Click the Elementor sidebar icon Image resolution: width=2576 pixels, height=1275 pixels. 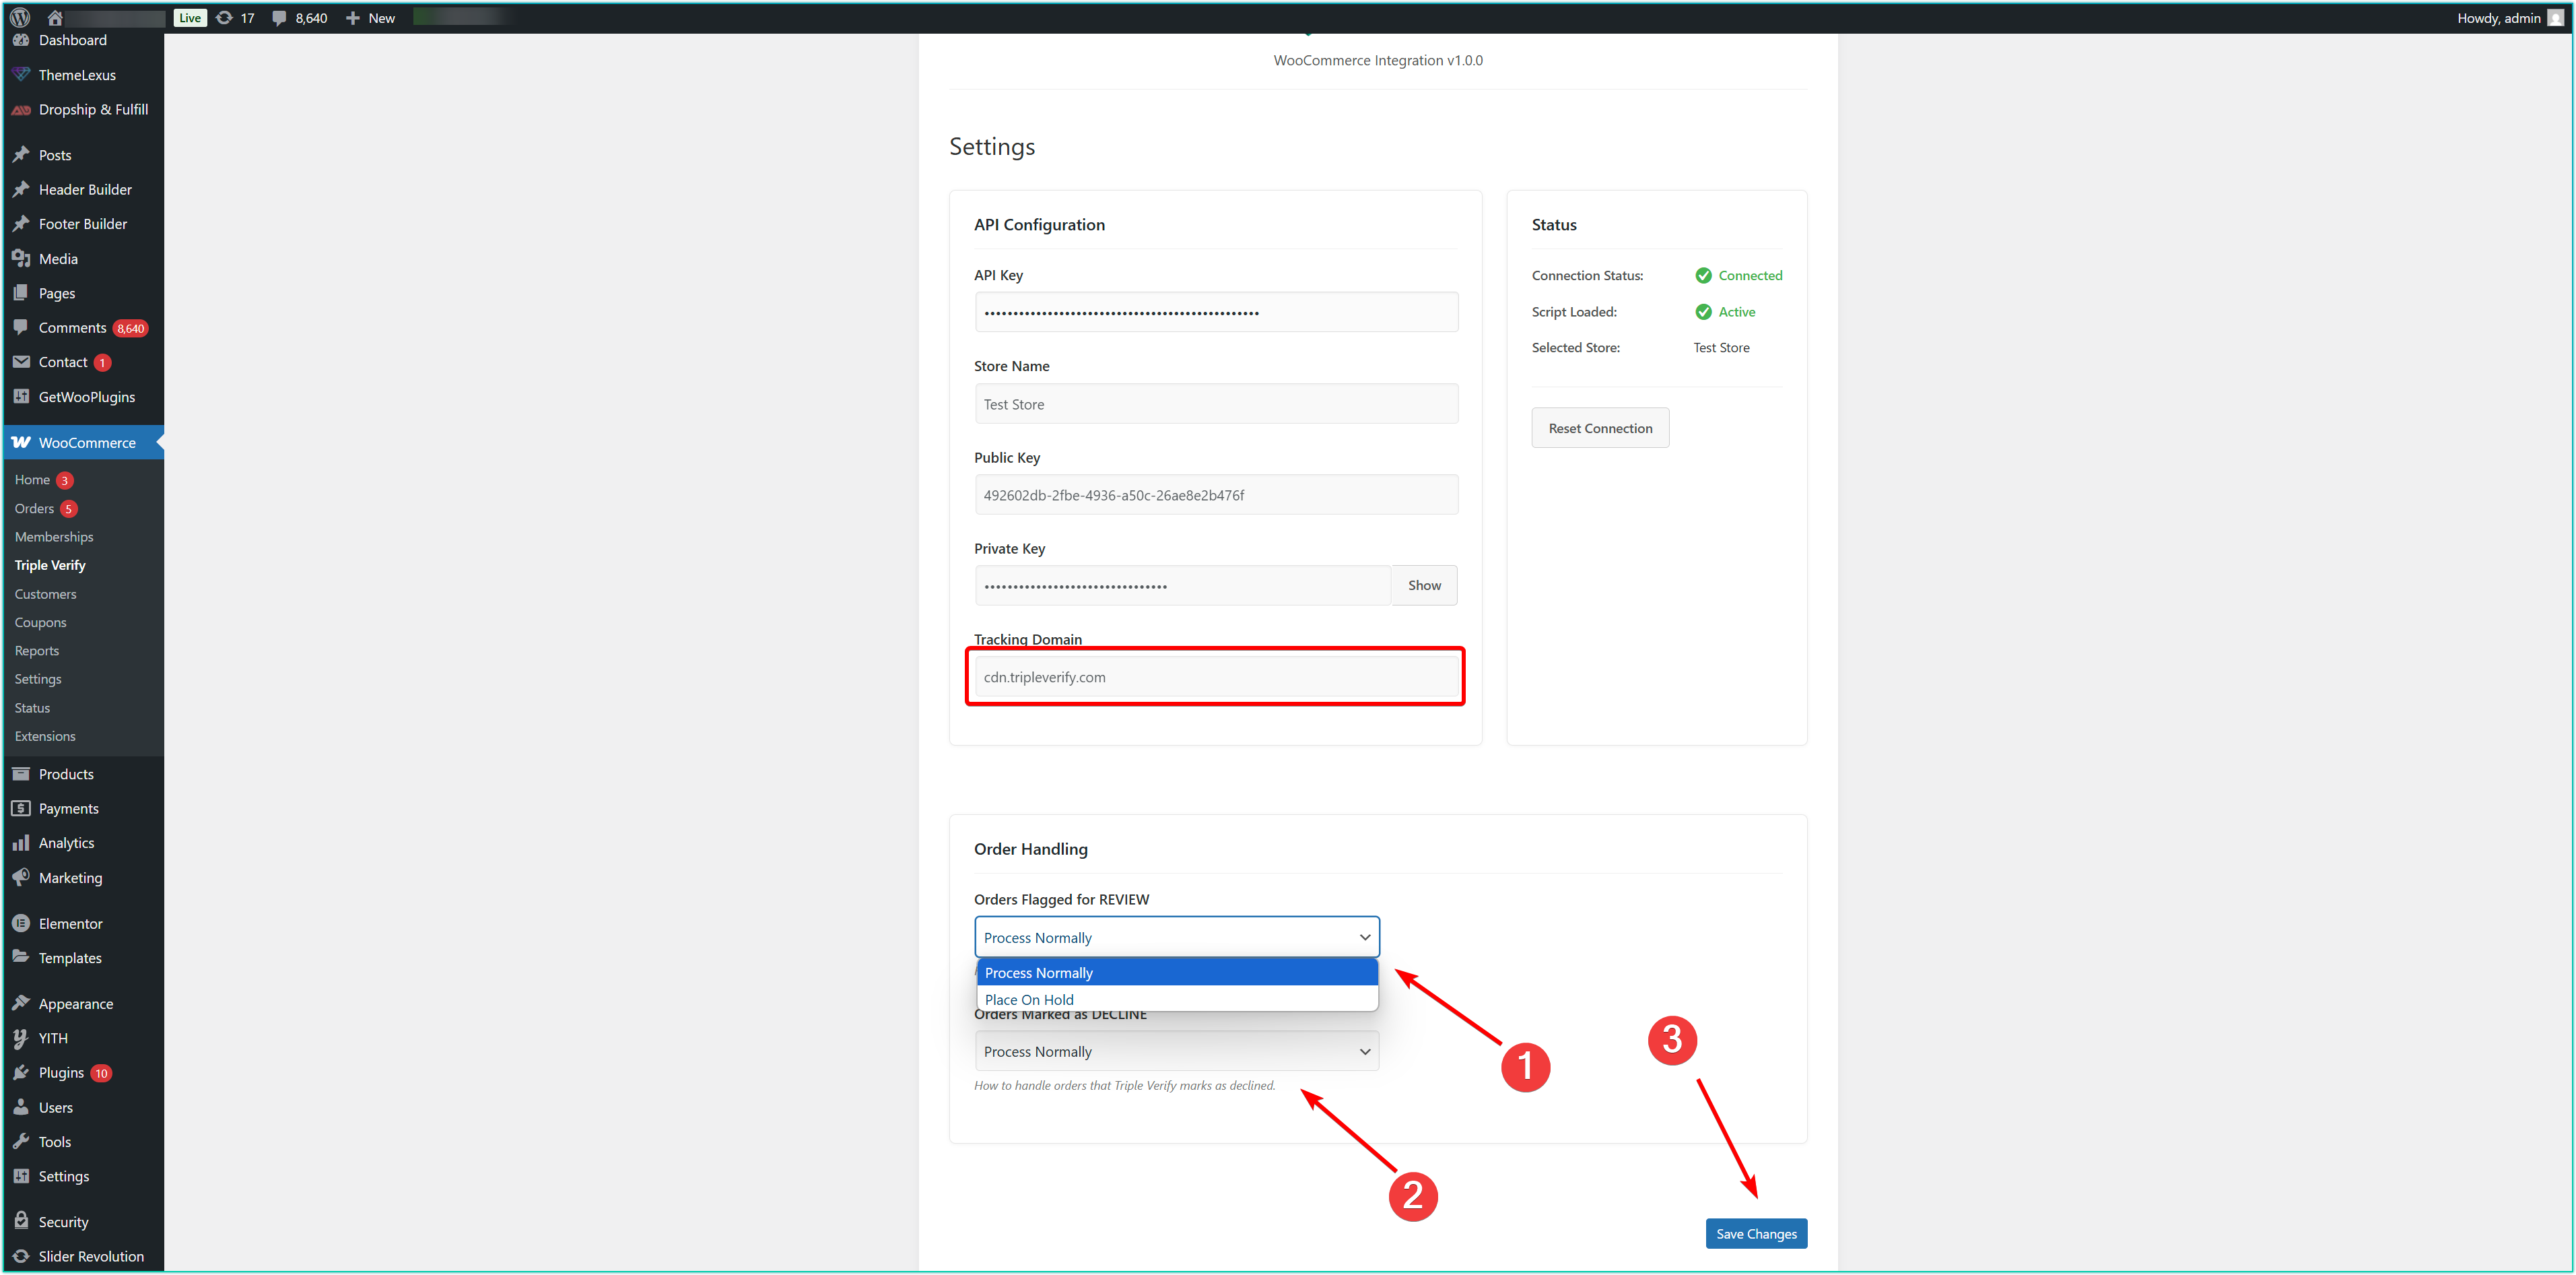21,923
